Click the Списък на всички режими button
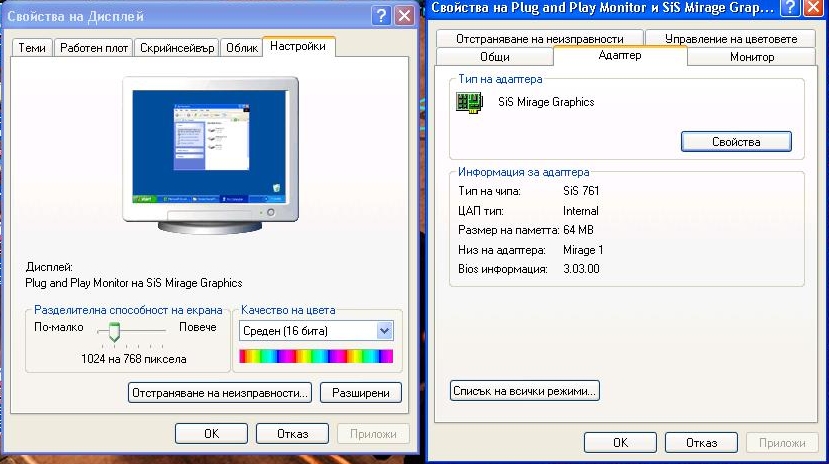 (524, 391)
